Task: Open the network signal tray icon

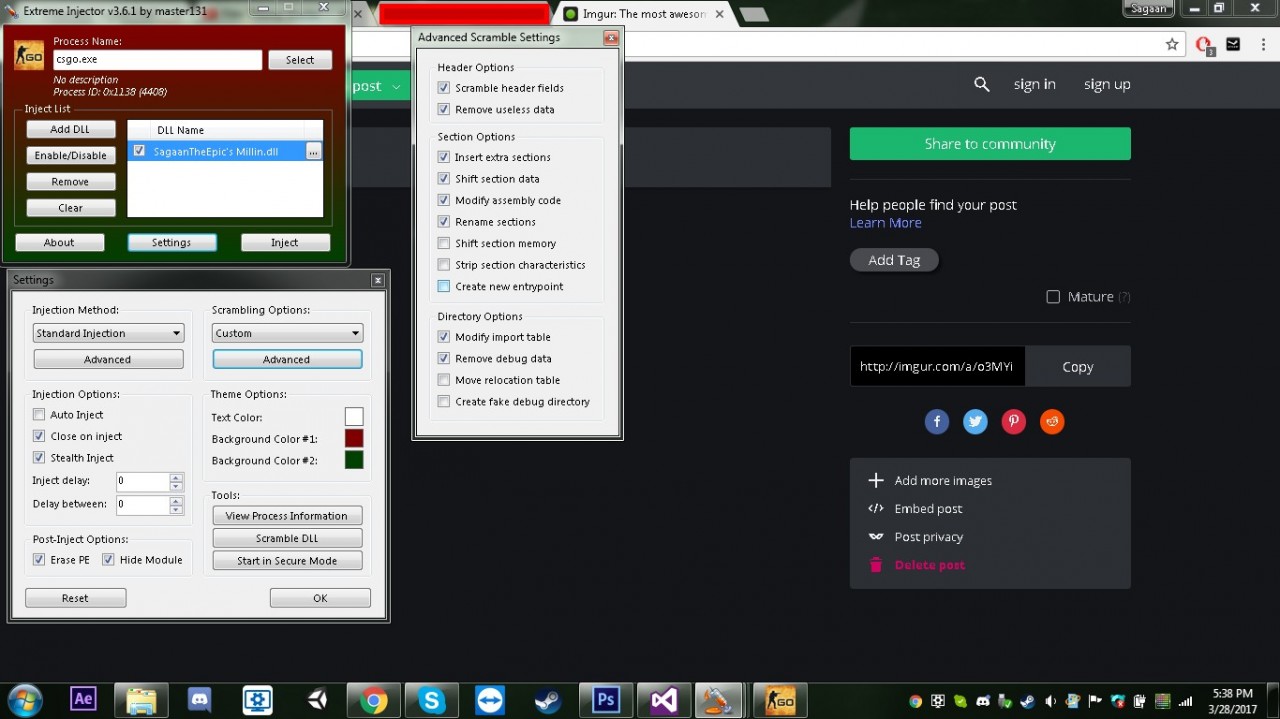Action: [1186, 701]
